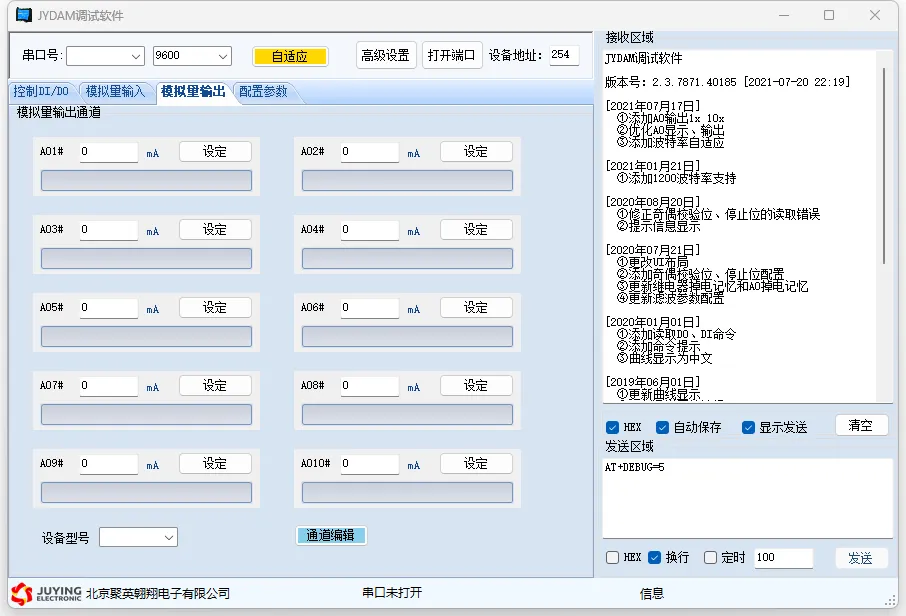This screenshot has width=906, height=616.
Task: Click 设定 button for AO10#
Action: coord(476,463)
